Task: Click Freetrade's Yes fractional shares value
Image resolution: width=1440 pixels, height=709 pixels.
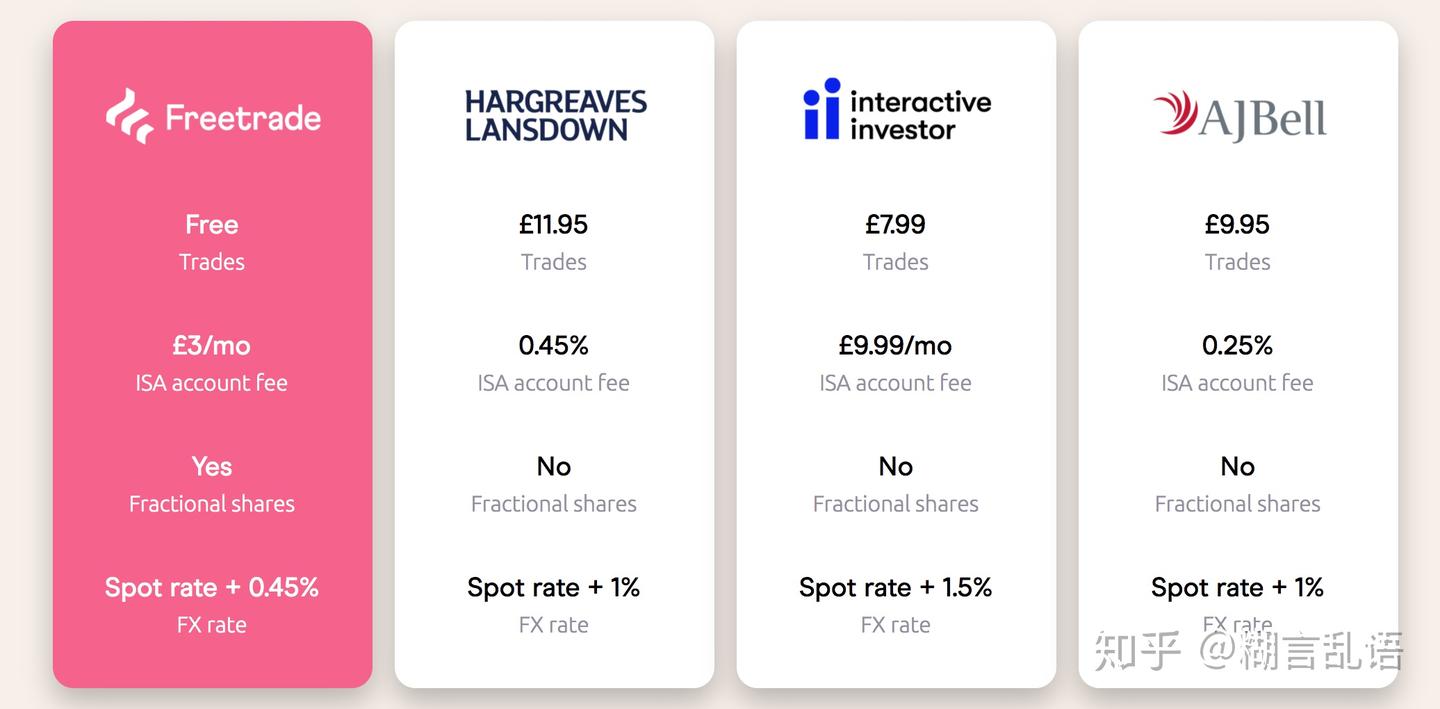Action: pyautogui.click(x=212, y=467)
